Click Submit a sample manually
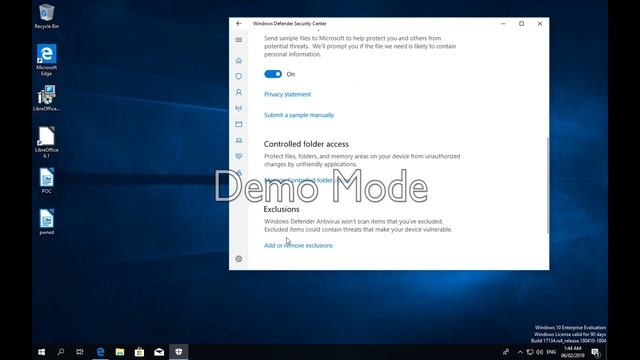 299,115
